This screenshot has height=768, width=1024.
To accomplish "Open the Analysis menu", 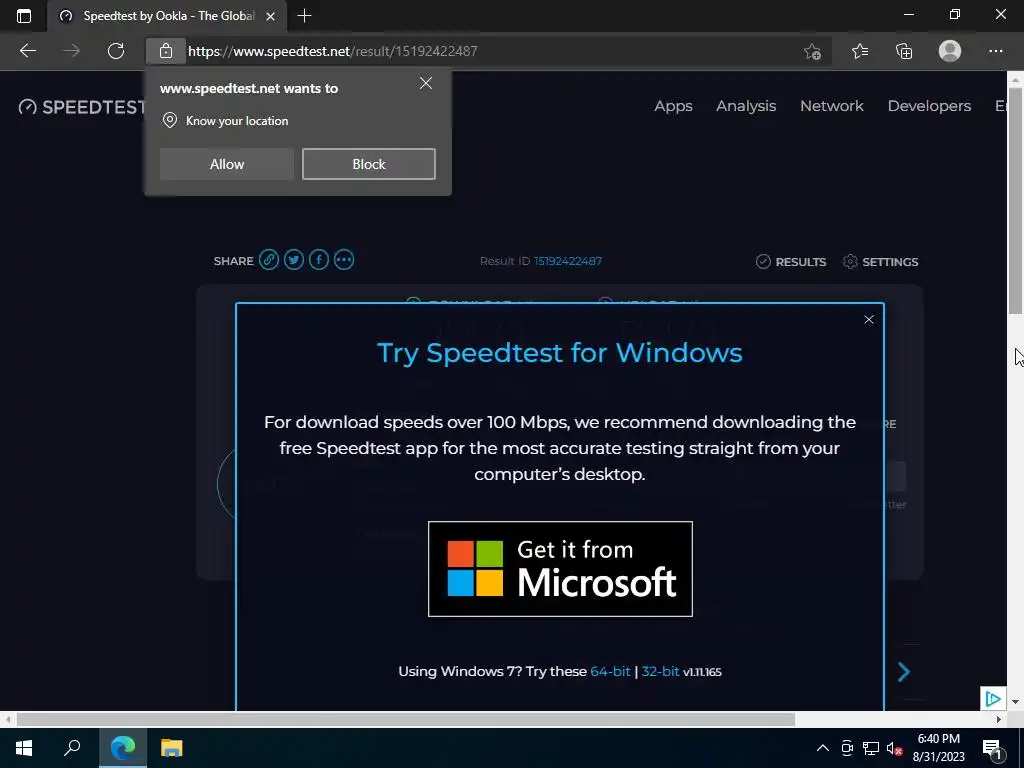I will 746,106.
